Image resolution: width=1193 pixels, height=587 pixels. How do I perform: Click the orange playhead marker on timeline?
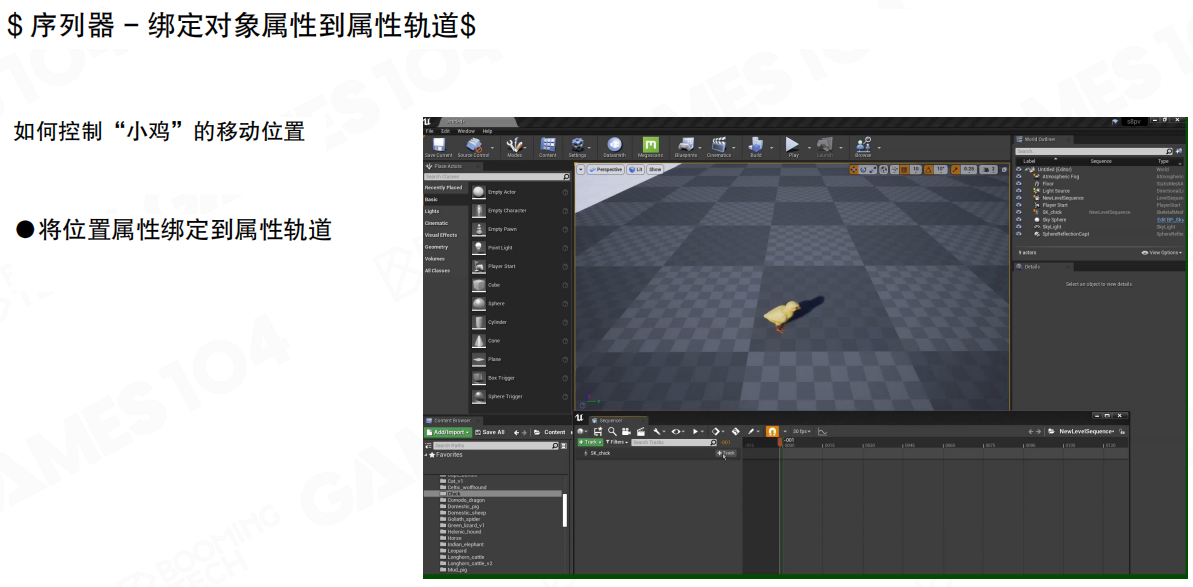(780, 441)
